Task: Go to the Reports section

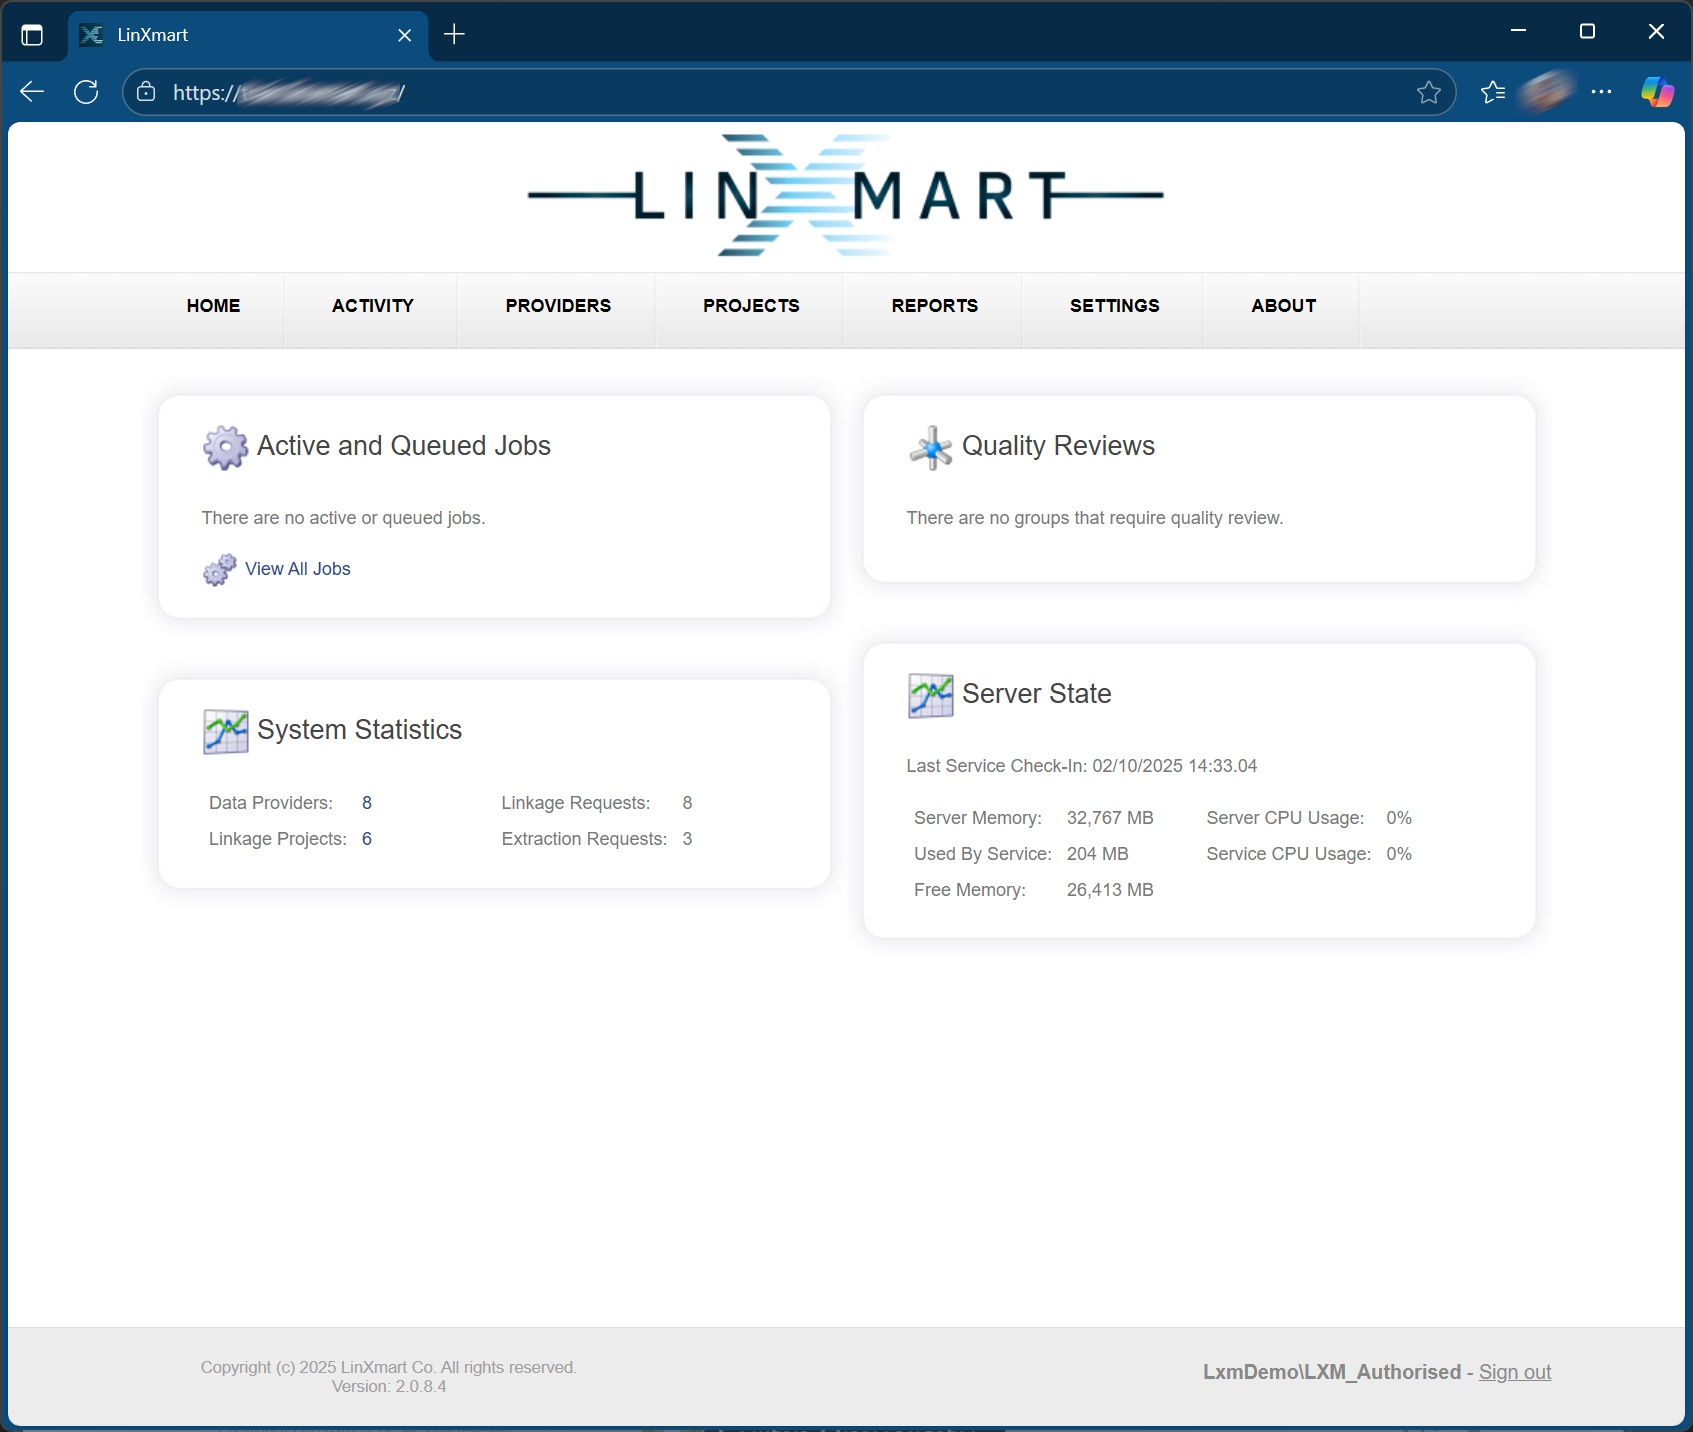Action: (934, 306)
